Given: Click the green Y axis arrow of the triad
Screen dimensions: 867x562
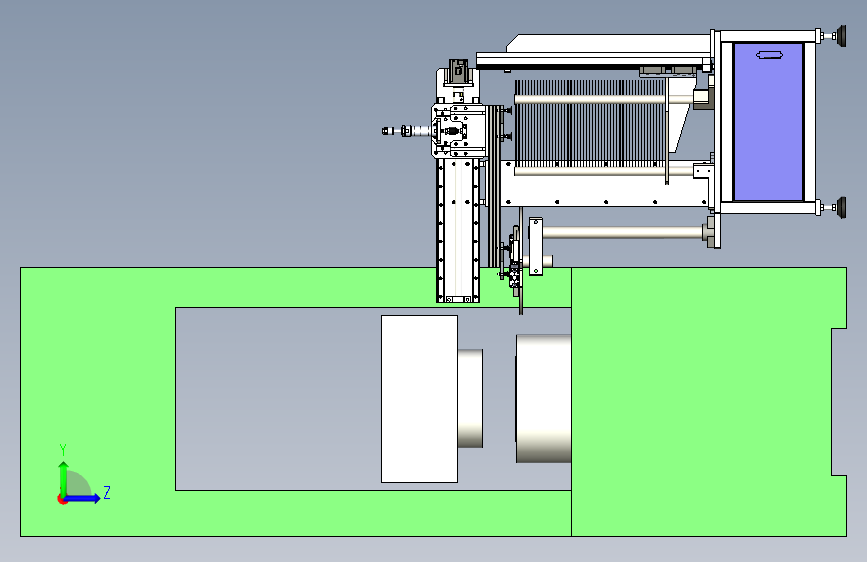Looking at the screenshot, I should tap(63, 478).
